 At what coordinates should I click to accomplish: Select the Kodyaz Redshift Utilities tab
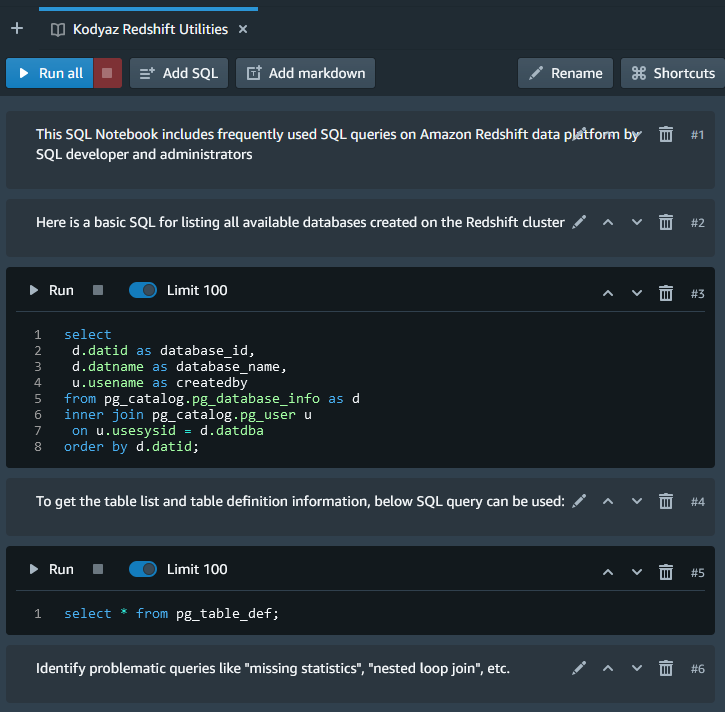[x=148, y=30]
